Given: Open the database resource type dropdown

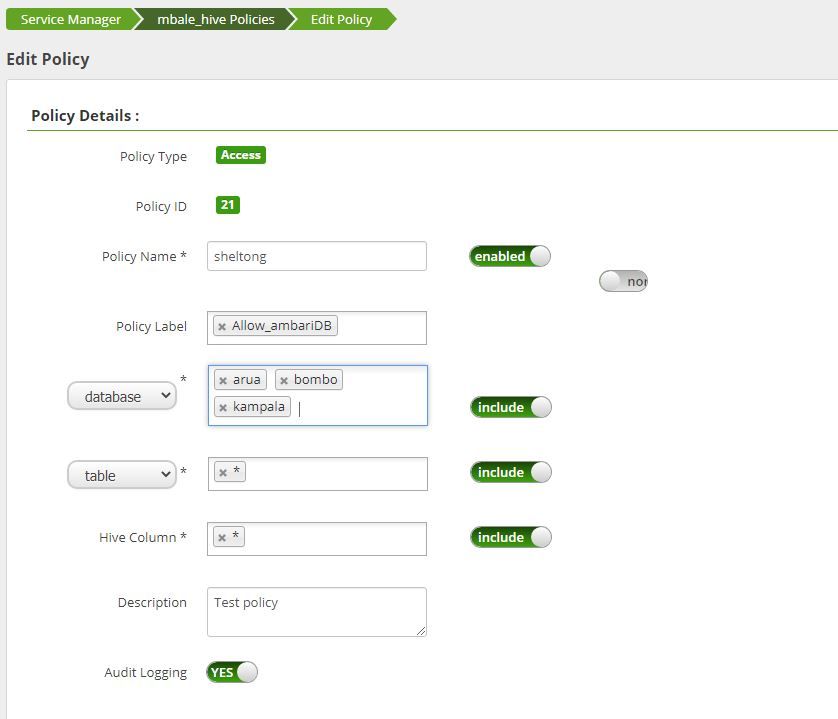Looking at the screenshot, I should [121, 397].
